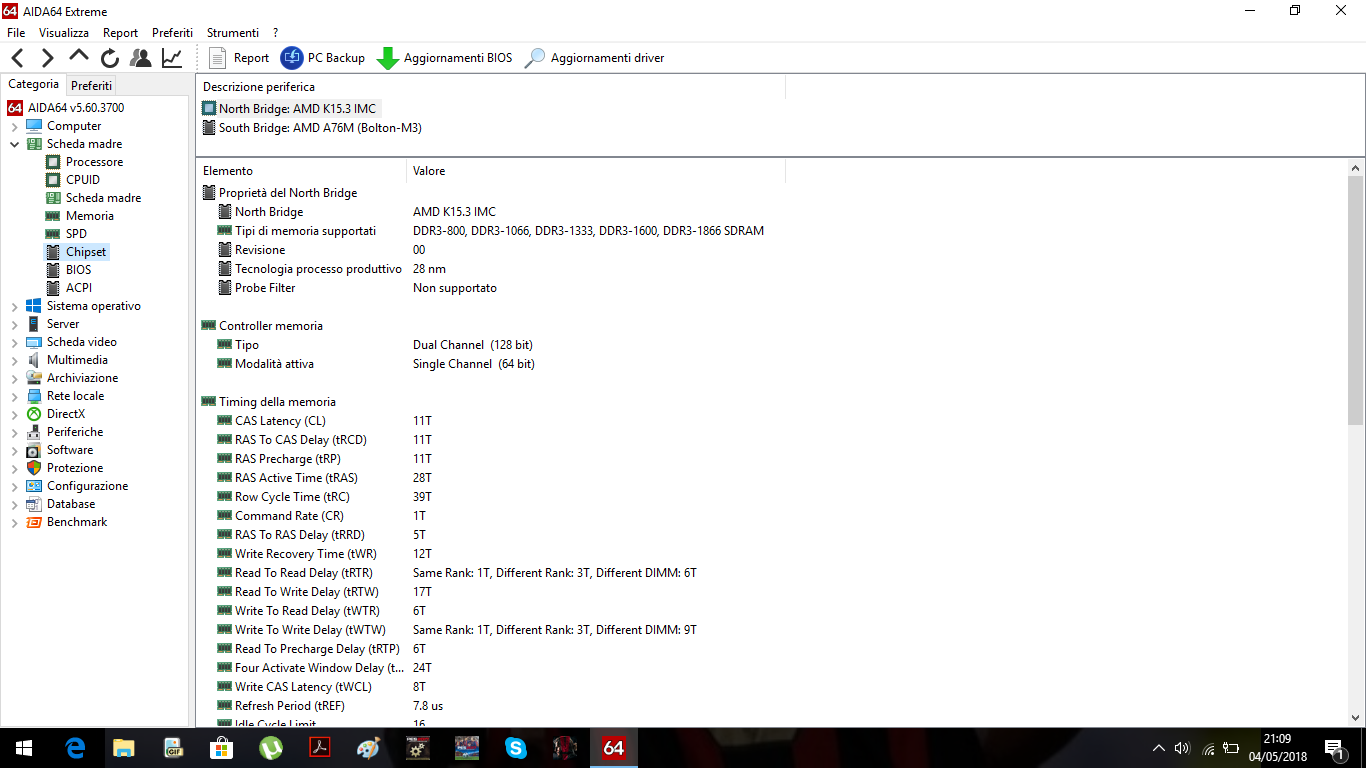This screenshot has width=1366, height=768.
Task: Expand the Scheda video tree node
Action: tap(14, 342)
